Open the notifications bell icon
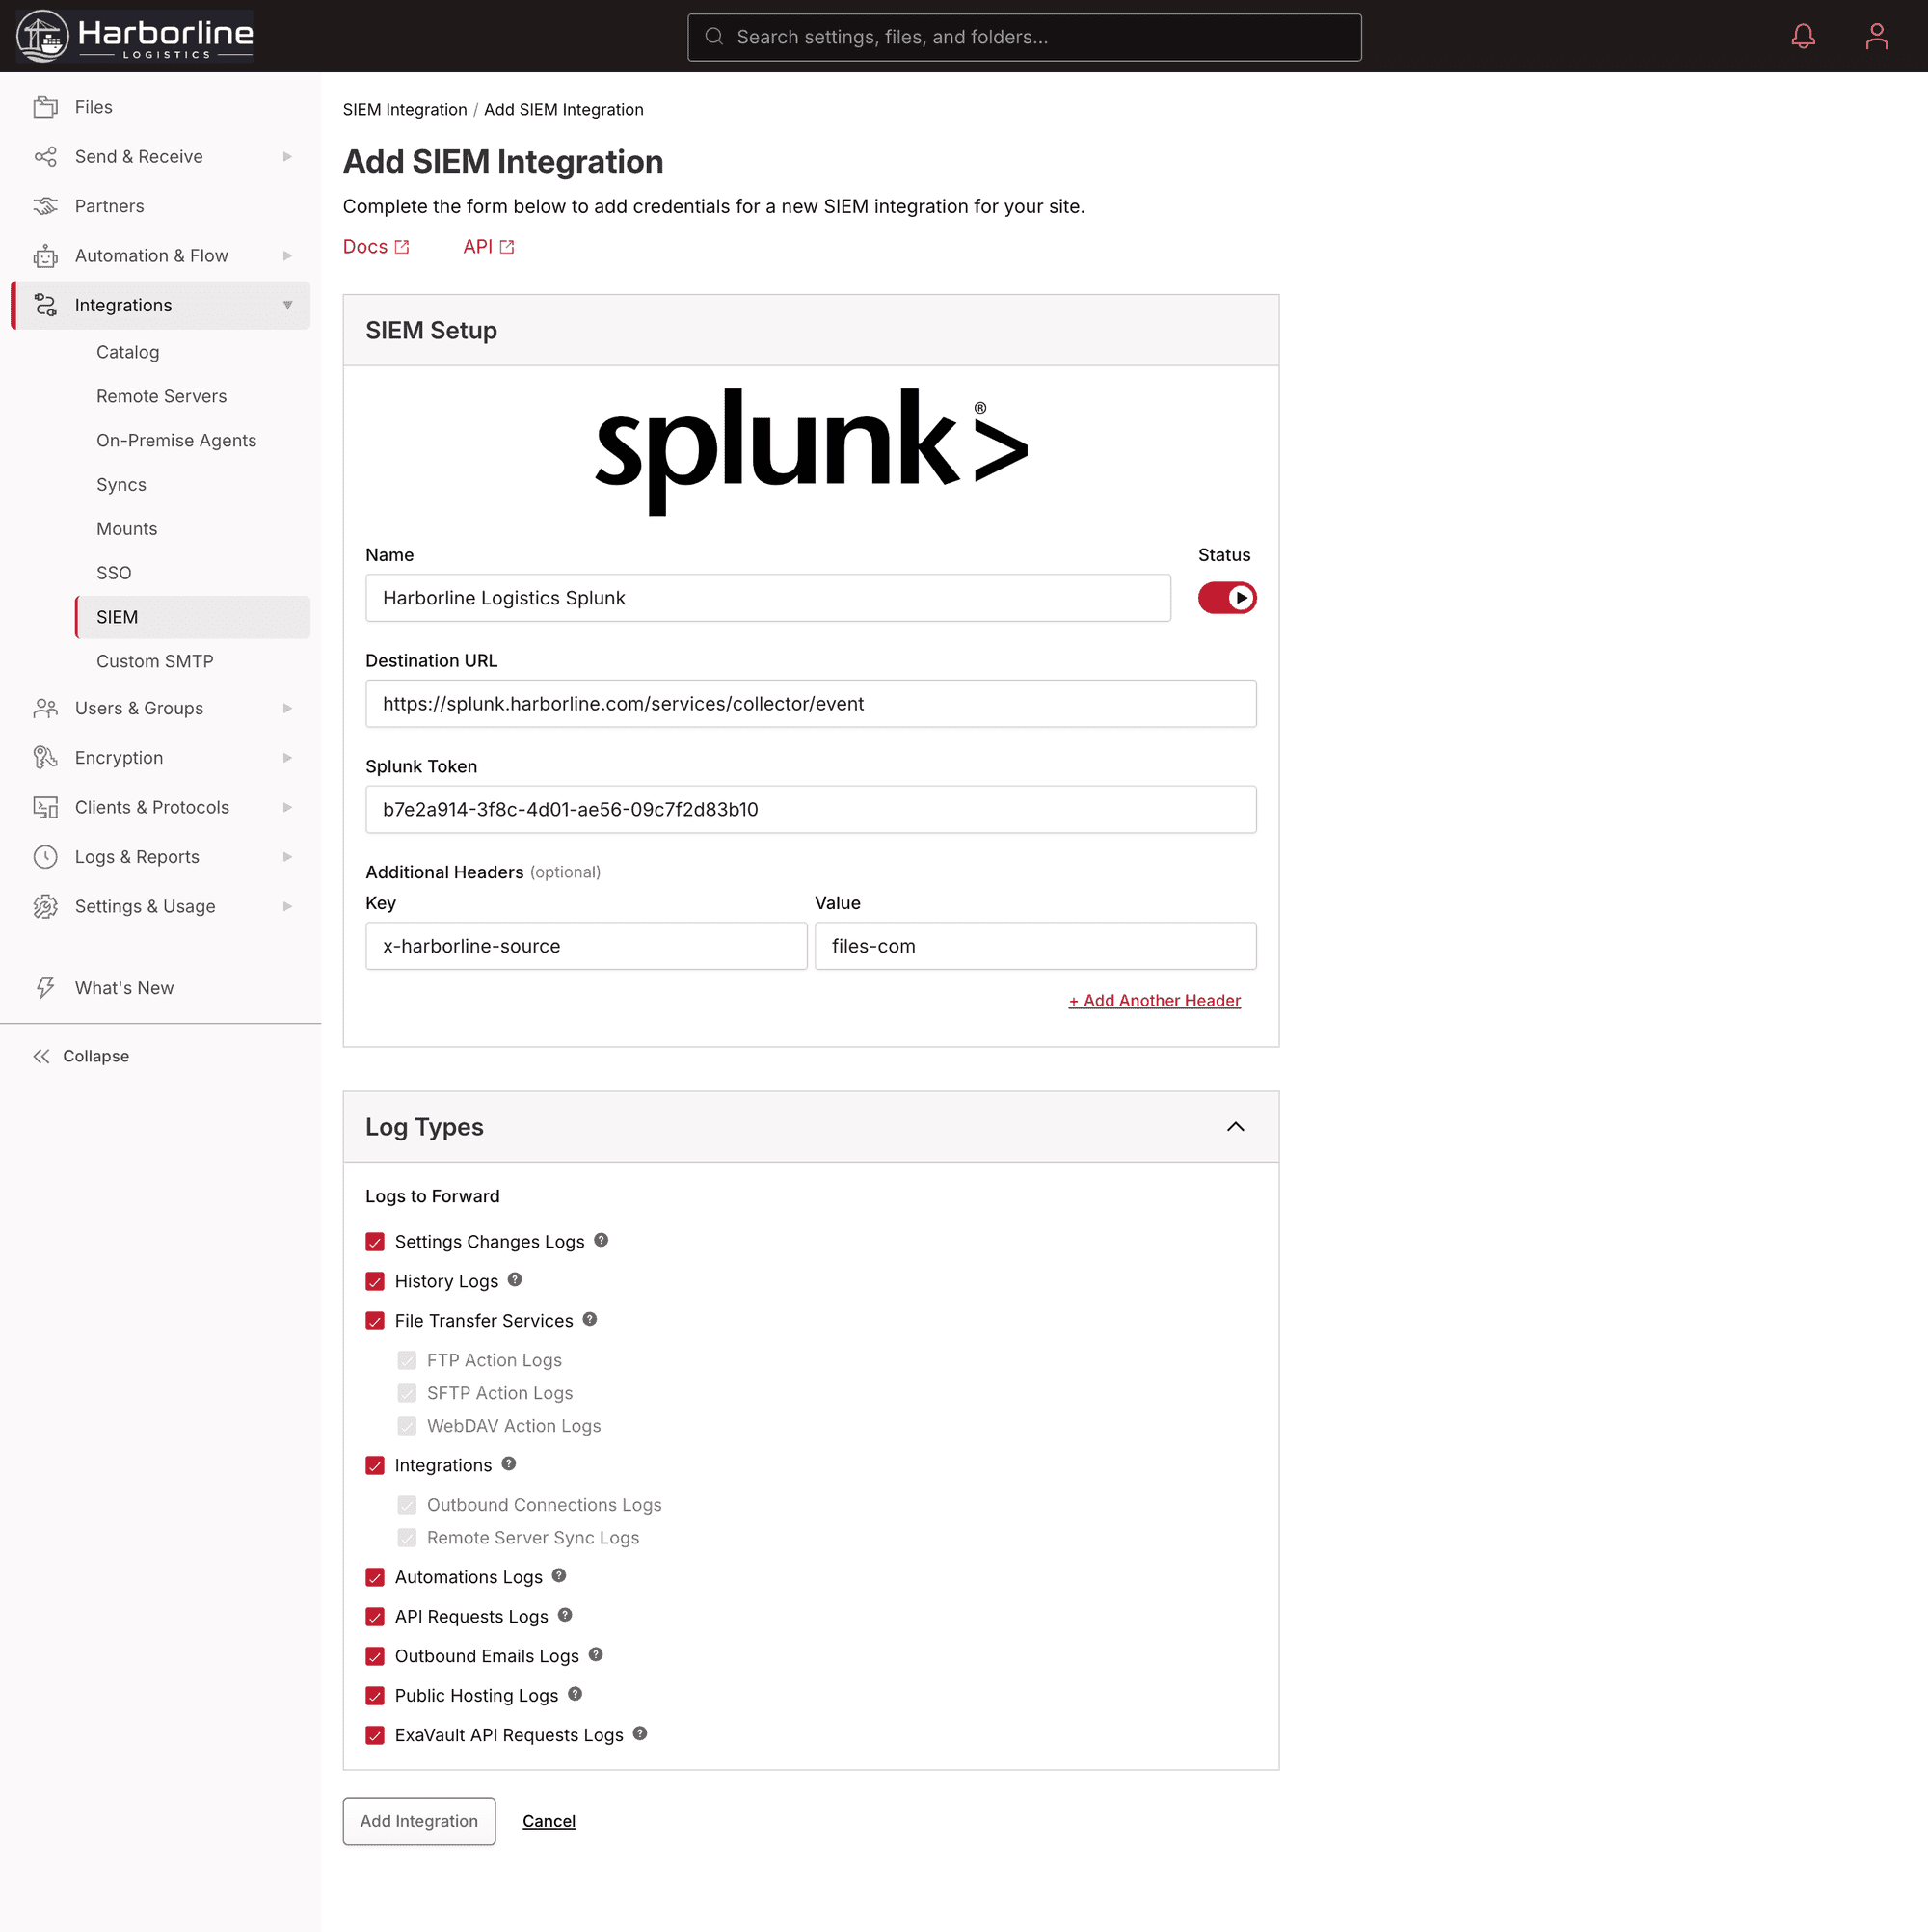This screenshot has width=1928, height=1932. [1803, 37]
